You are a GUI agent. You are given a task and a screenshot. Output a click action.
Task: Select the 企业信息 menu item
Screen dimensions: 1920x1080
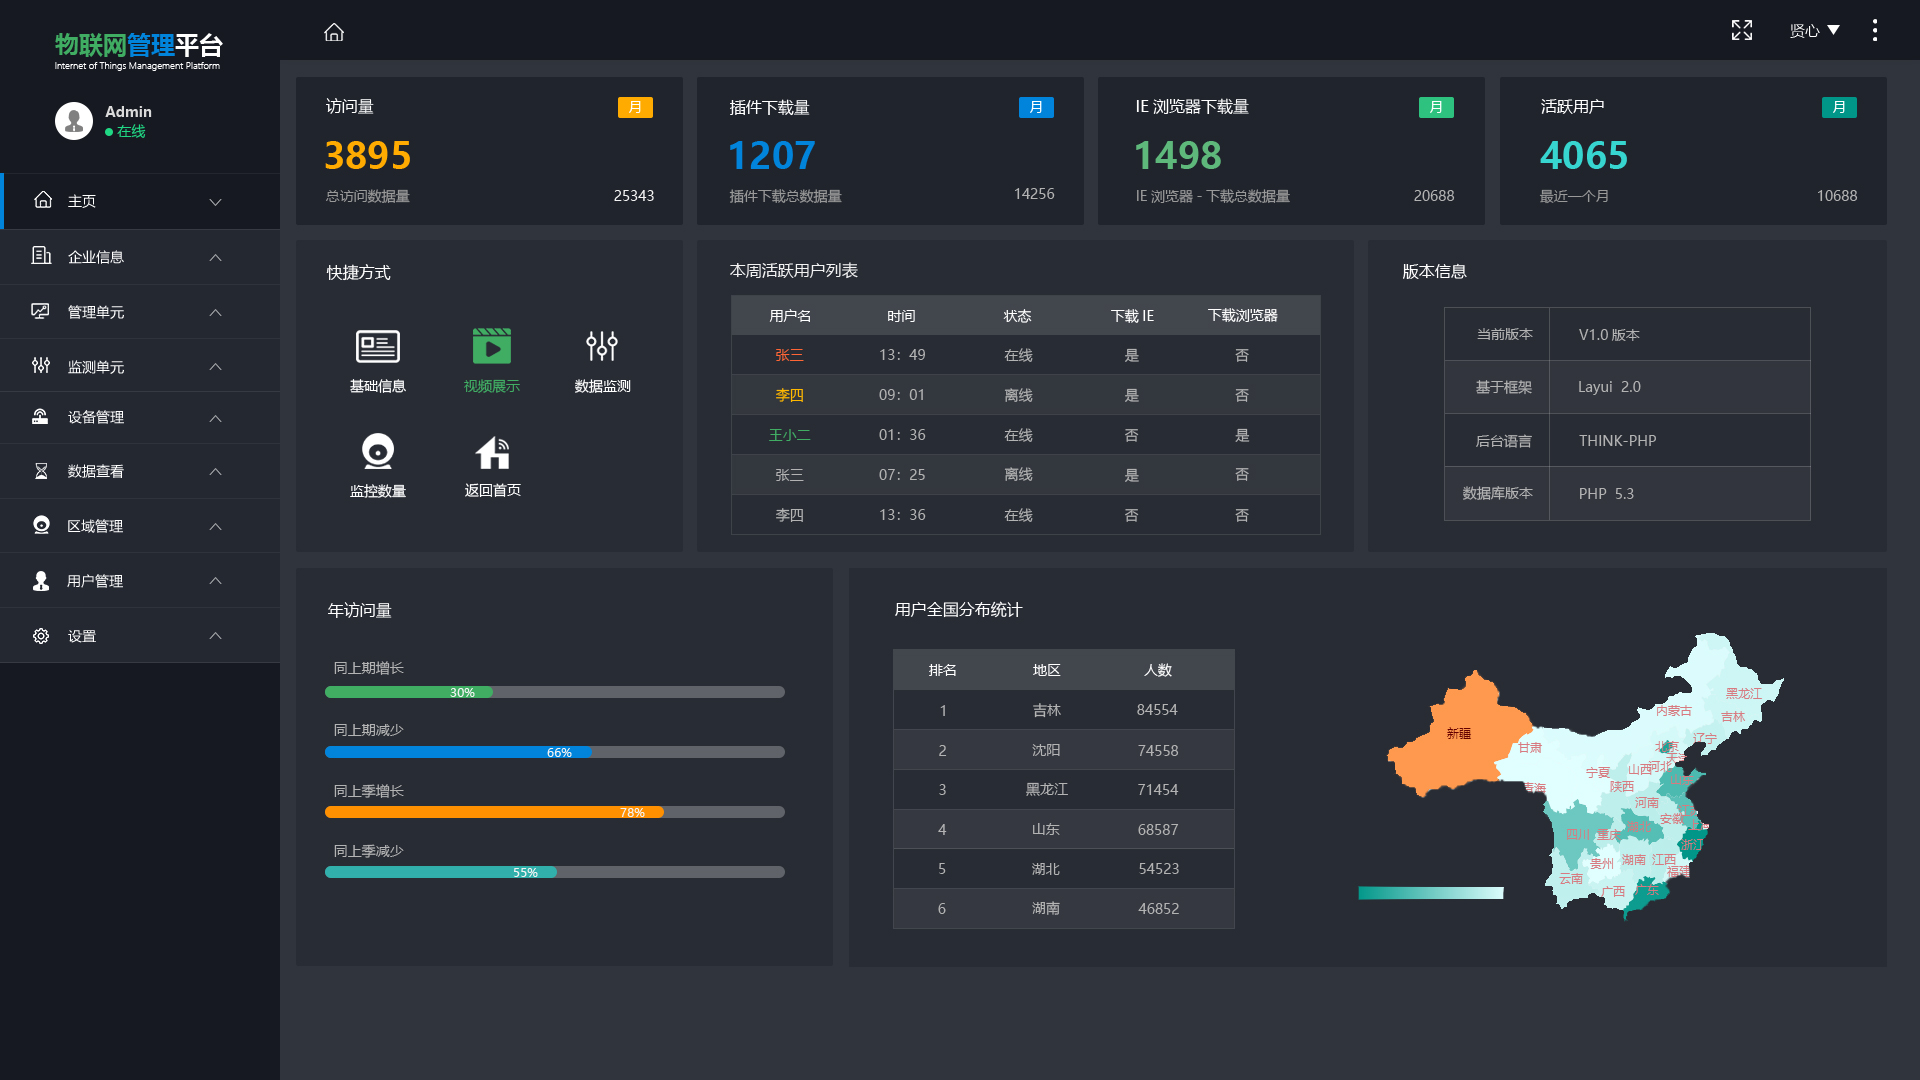(140, 257)
